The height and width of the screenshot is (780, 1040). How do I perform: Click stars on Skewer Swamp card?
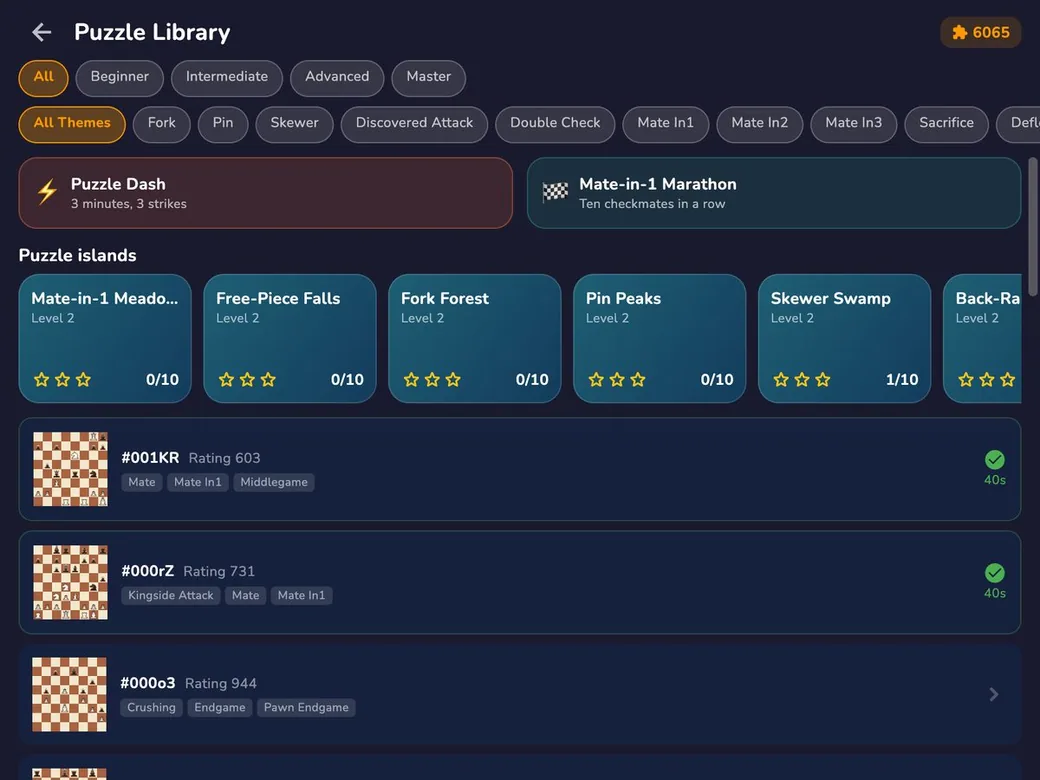pyautogui.click(x=802, y=379)
